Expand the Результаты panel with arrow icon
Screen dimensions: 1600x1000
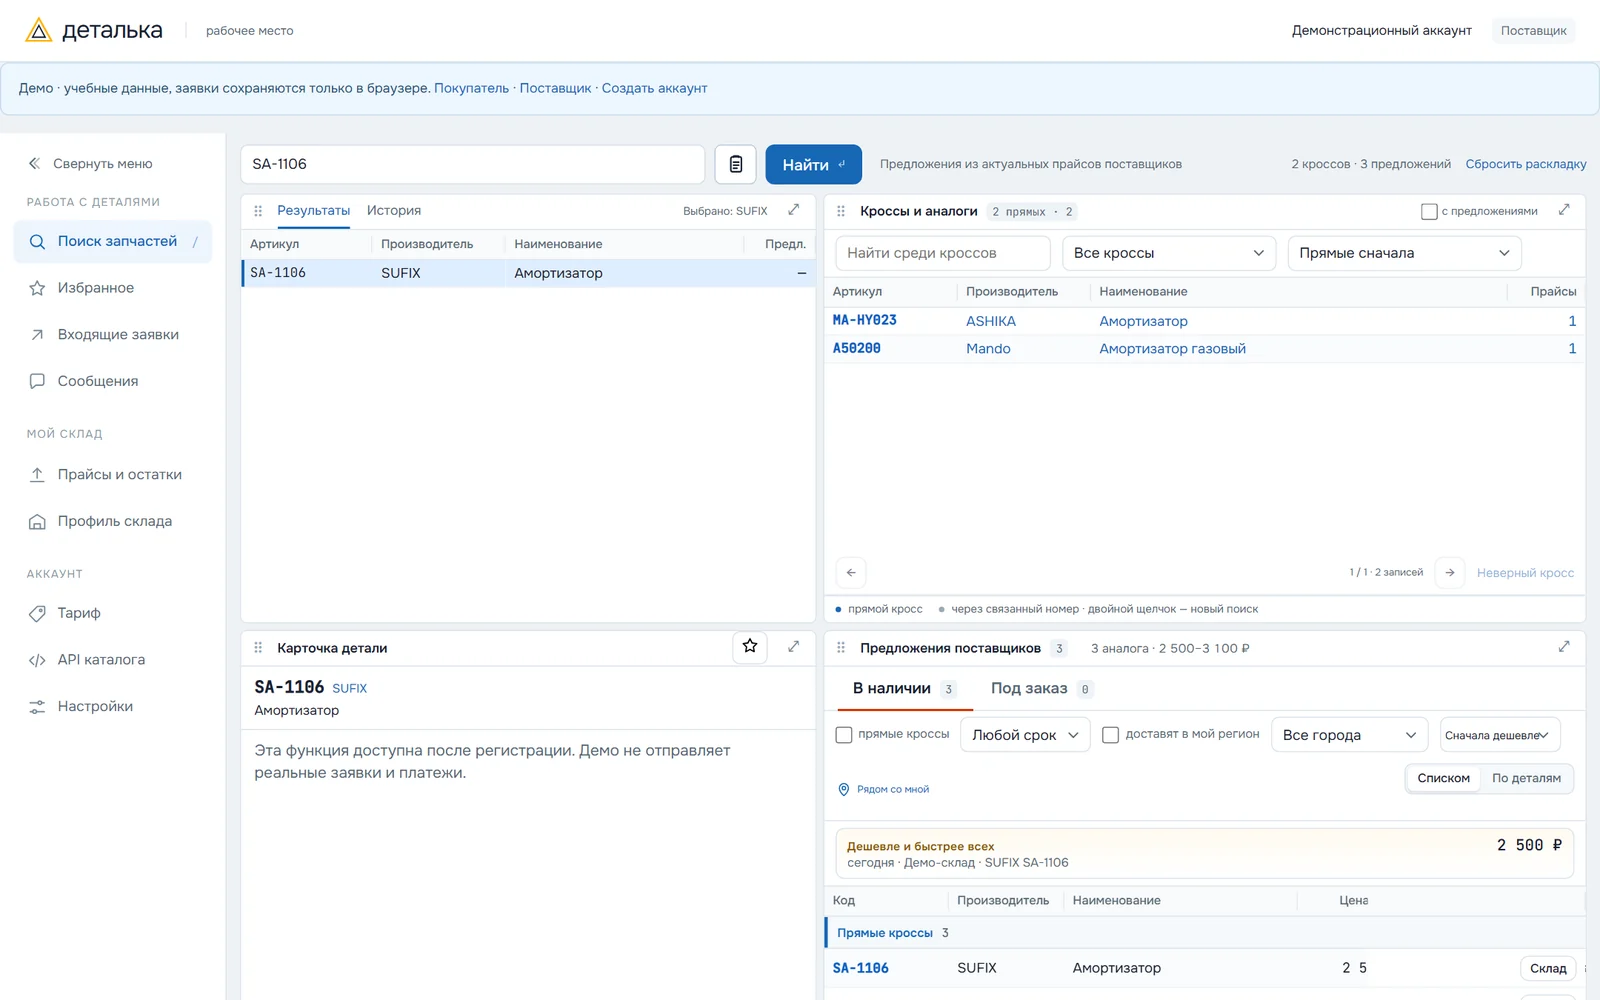(x=793, y=210)
